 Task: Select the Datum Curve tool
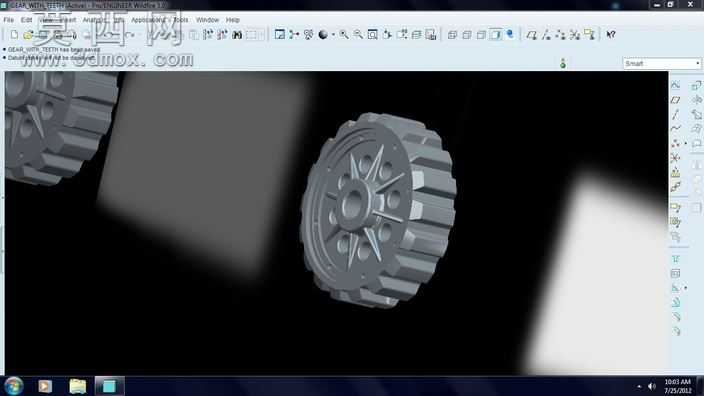coord(675,129)
